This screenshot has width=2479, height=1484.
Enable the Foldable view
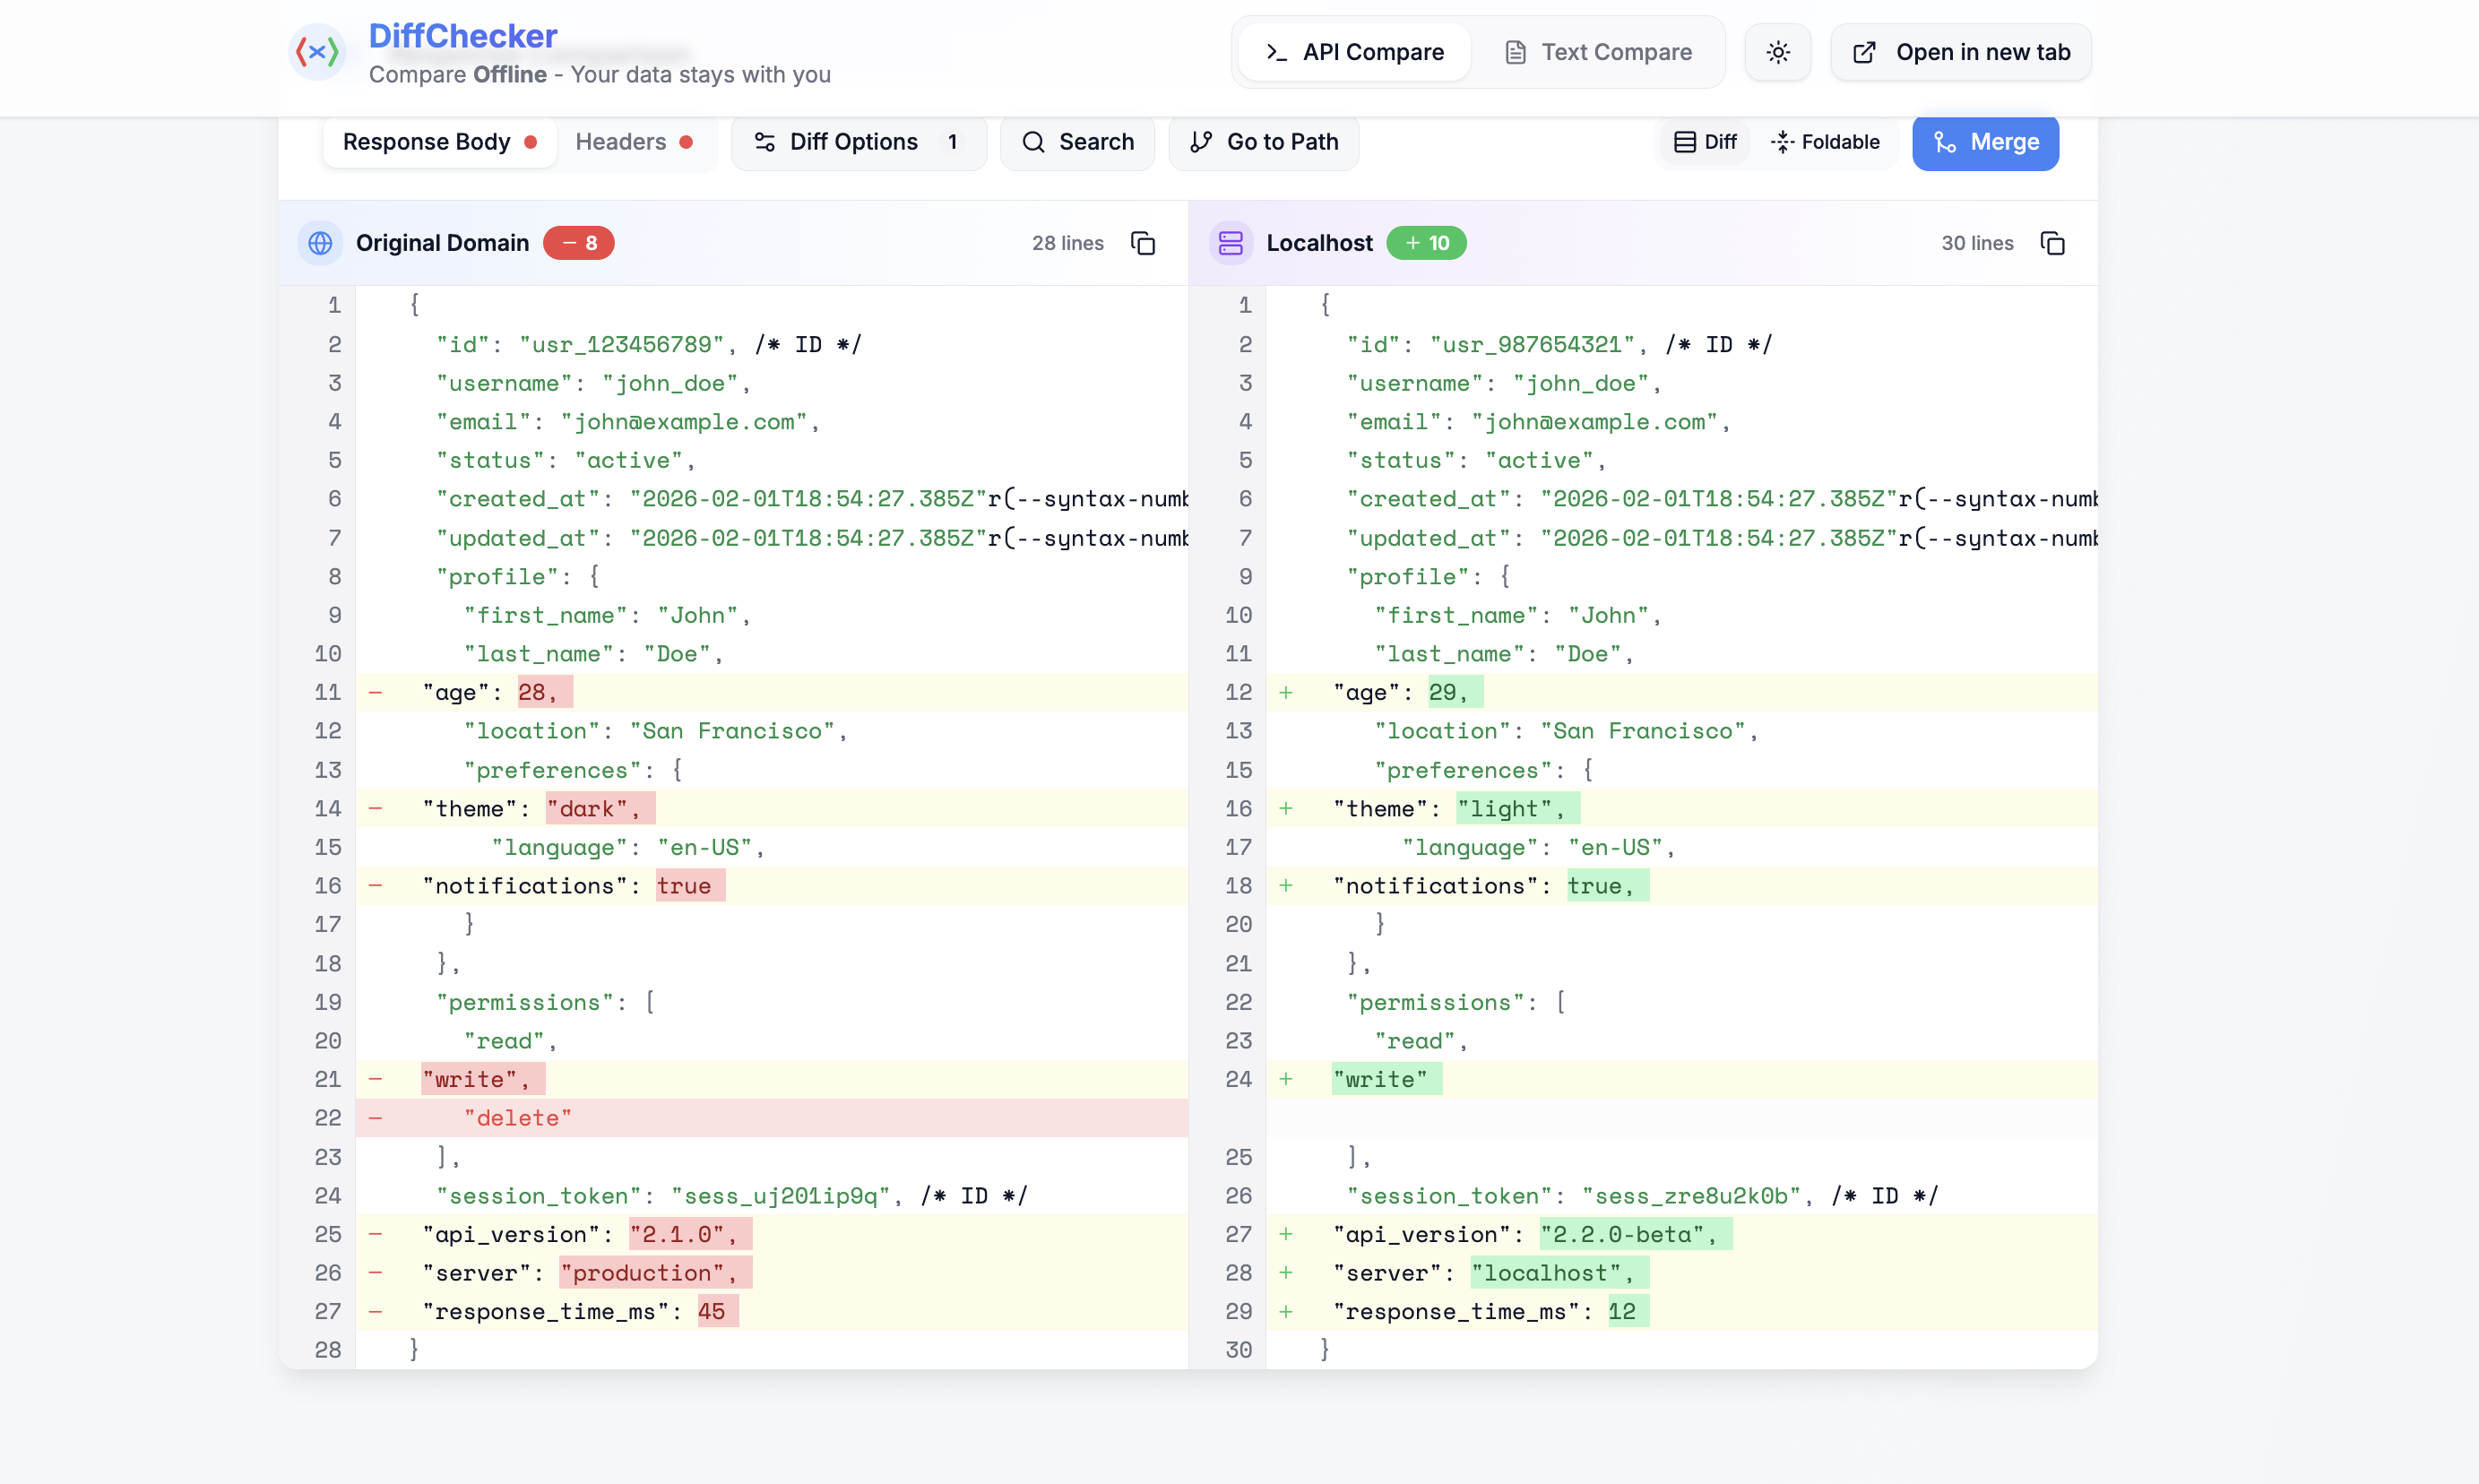(1827, 142)
